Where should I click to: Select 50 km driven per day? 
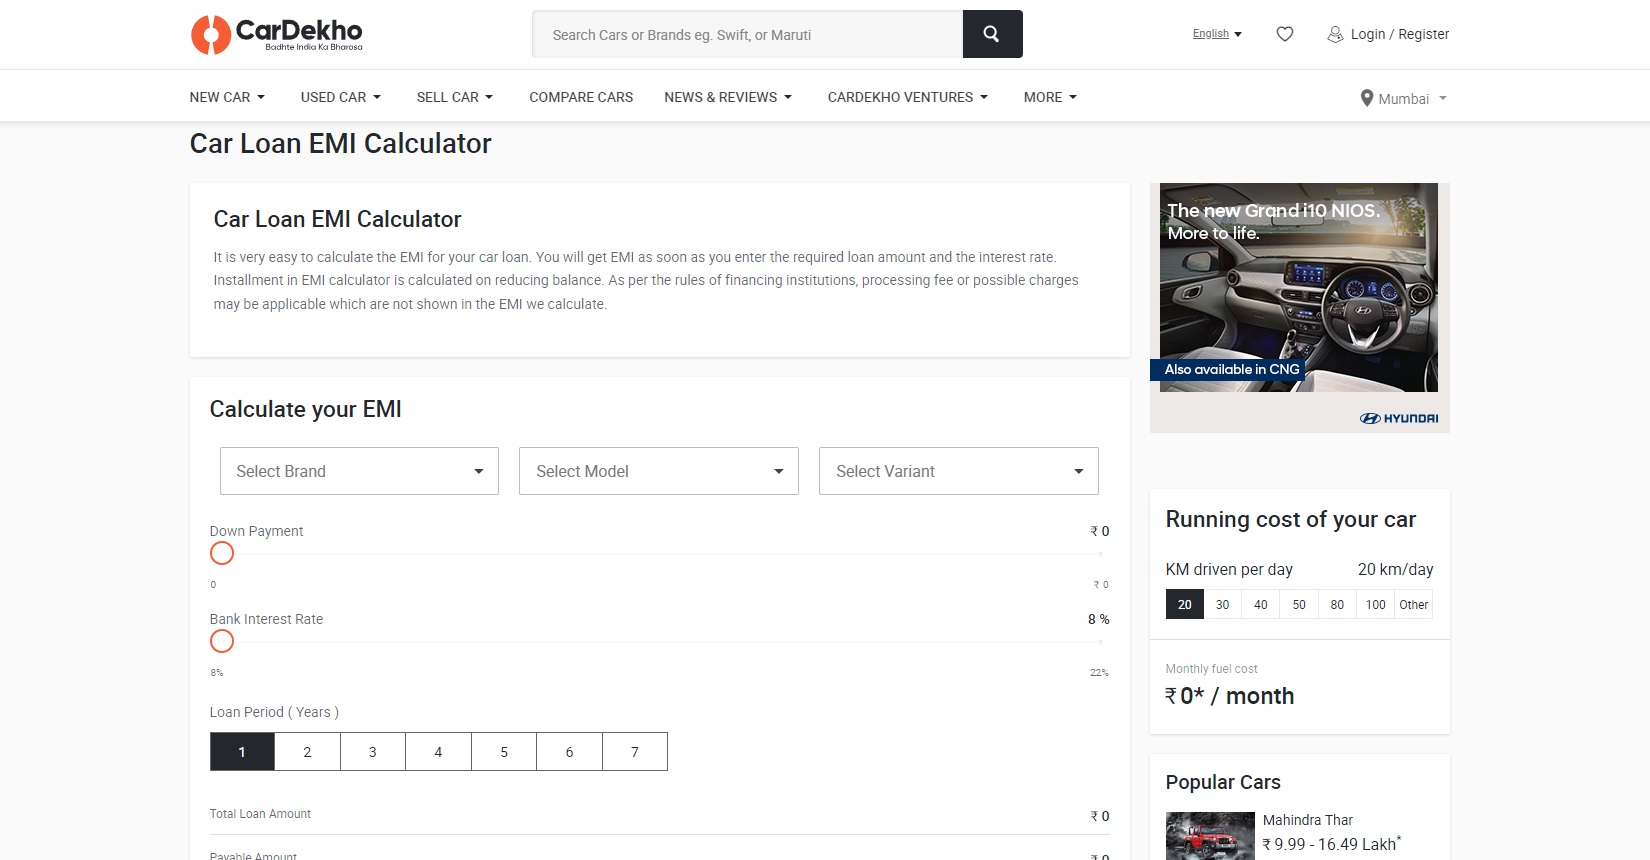1299,604
